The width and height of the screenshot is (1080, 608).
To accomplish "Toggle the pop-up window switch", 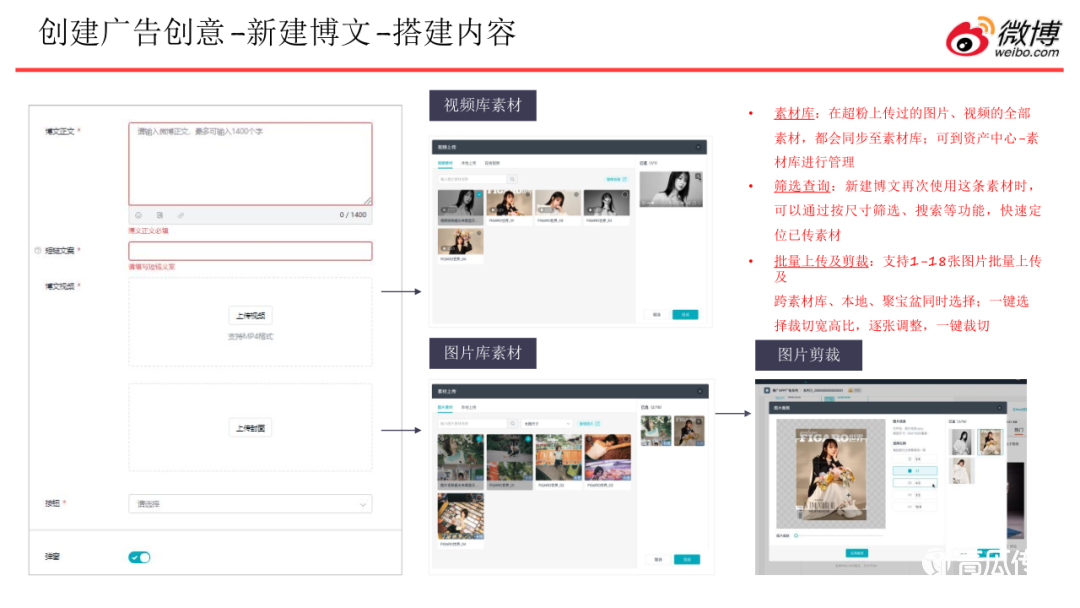I will click(139, 557).
